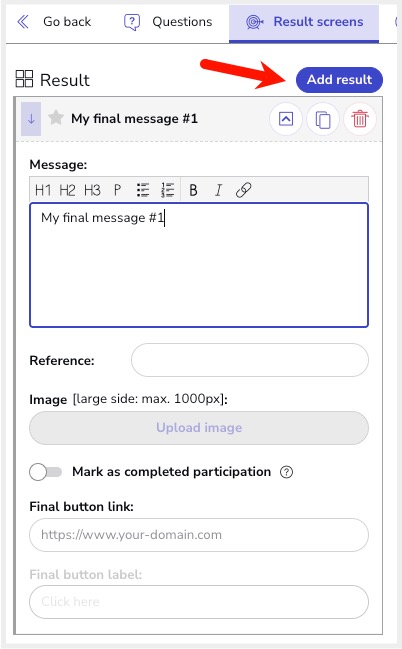Collapse the result panel with chevron icon
The image size is (402, 649).
point(286,119)
